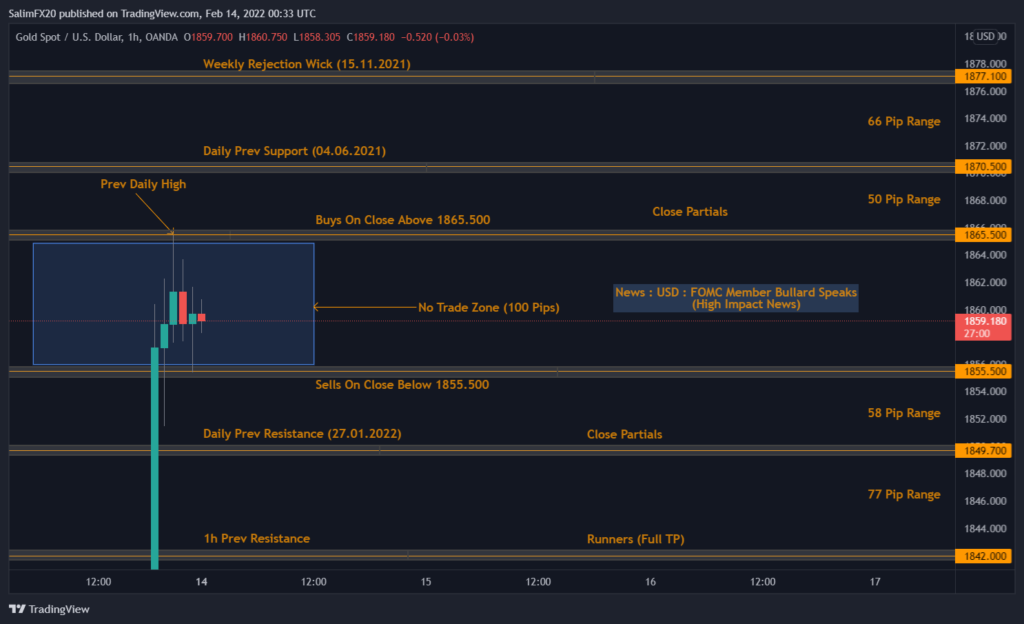Select the Weekly Rejection Wick (15.11.2021) annotation
The image size is (1024, 624).
306,63
